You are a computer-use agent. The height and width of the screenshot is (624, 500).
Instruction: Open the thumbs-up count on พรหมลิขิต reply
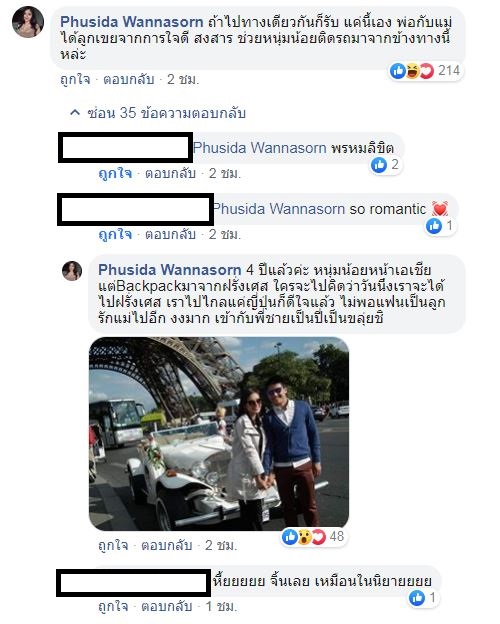pos(385,165)
